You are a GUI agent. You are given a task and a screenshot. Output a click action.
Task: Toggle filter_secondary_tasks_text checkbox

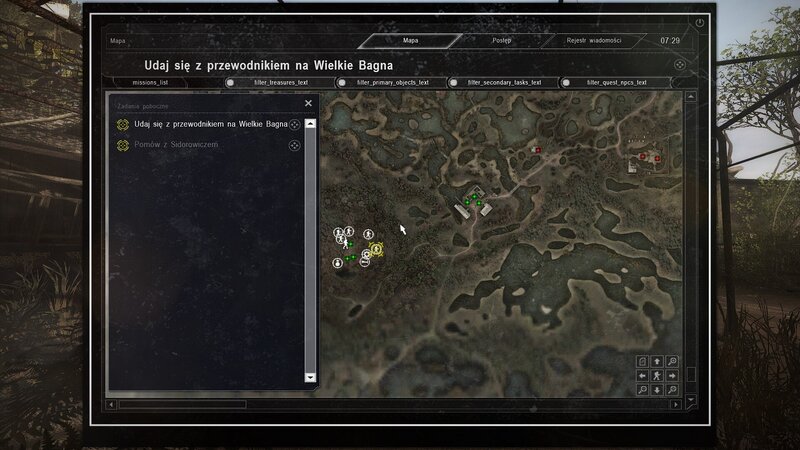tap(455, 83)
